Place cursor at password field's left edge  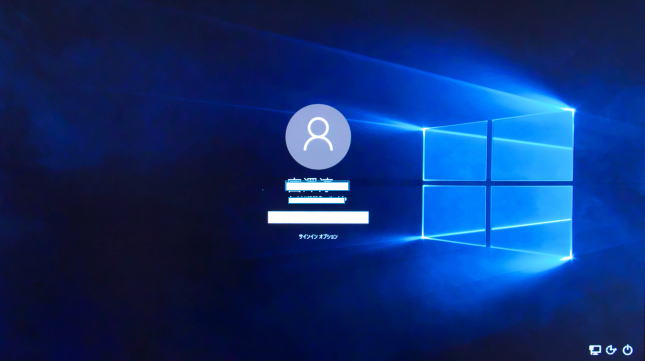[270, 218]
